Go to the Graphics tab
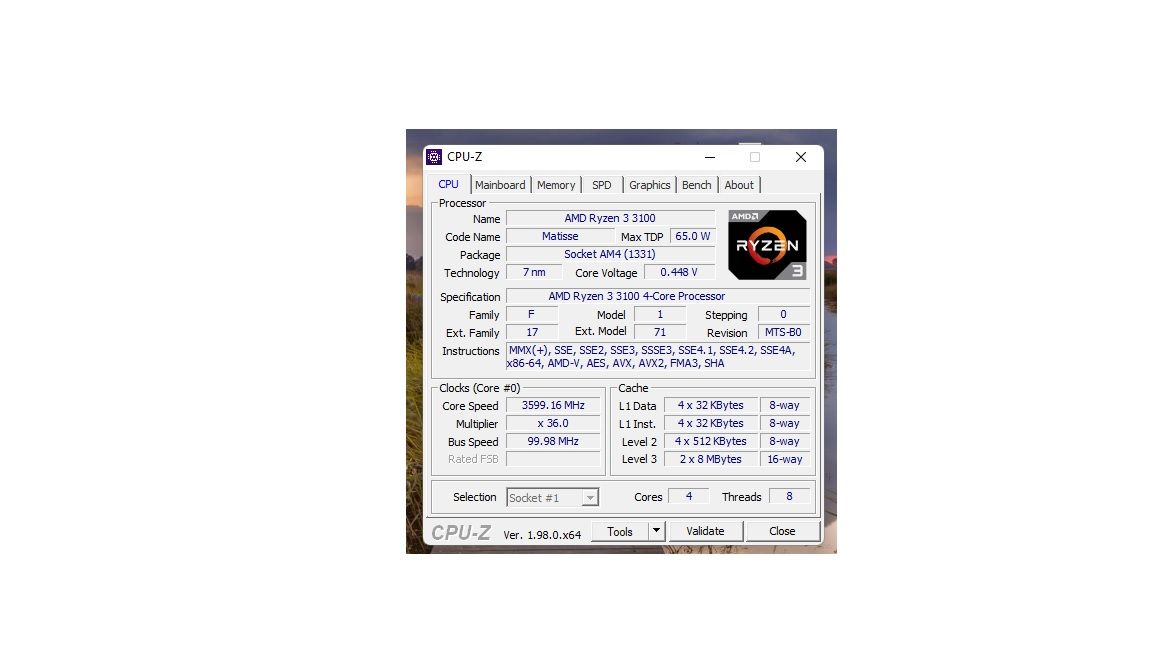1152x648 pixels. pyautogui.click(x=649, y=185)
